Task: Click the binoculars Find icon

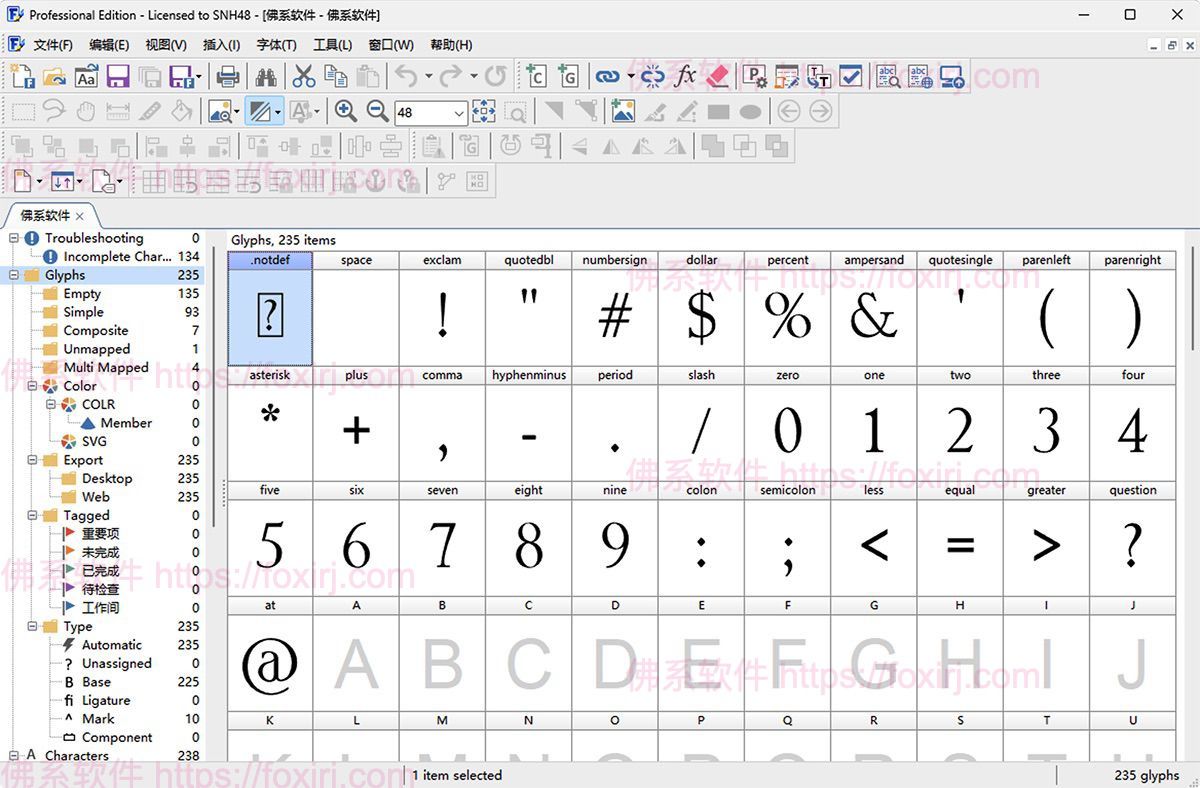Action: click(x=265, y=77)
